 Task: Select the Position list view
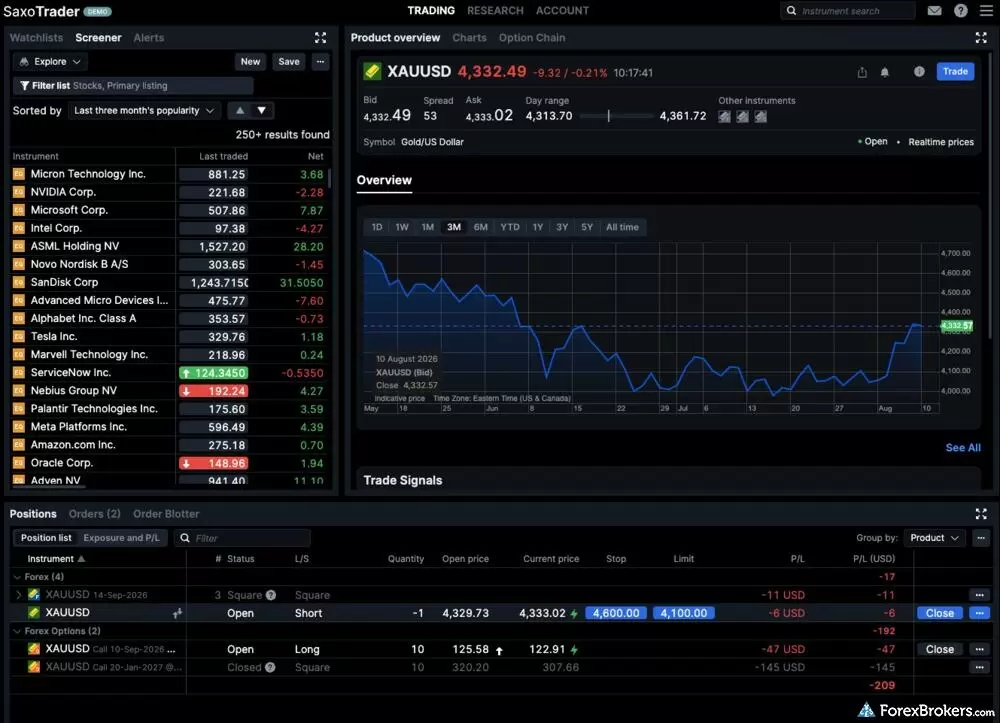pos(46,537)
